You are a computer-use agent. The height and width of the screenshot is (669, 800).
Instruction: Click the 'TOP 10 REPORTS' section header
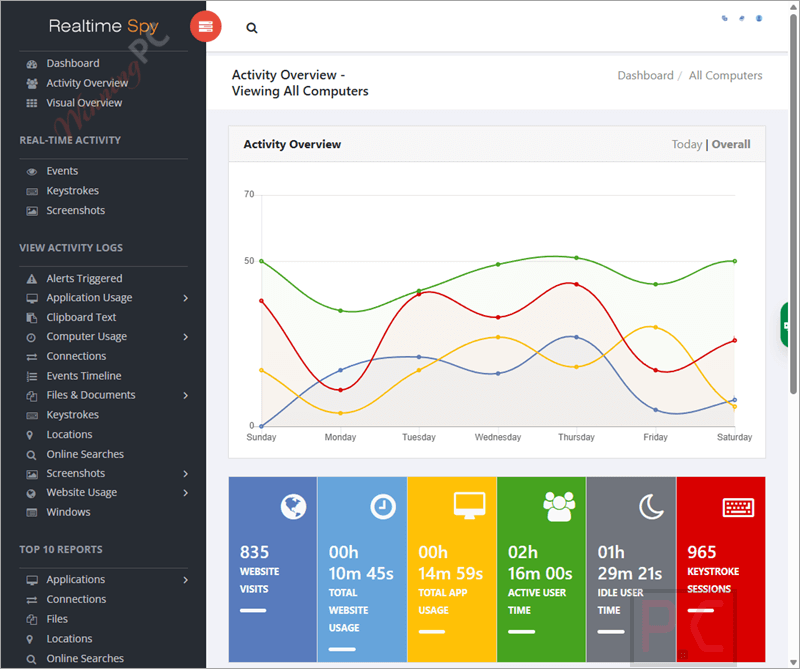coord(61,550)
